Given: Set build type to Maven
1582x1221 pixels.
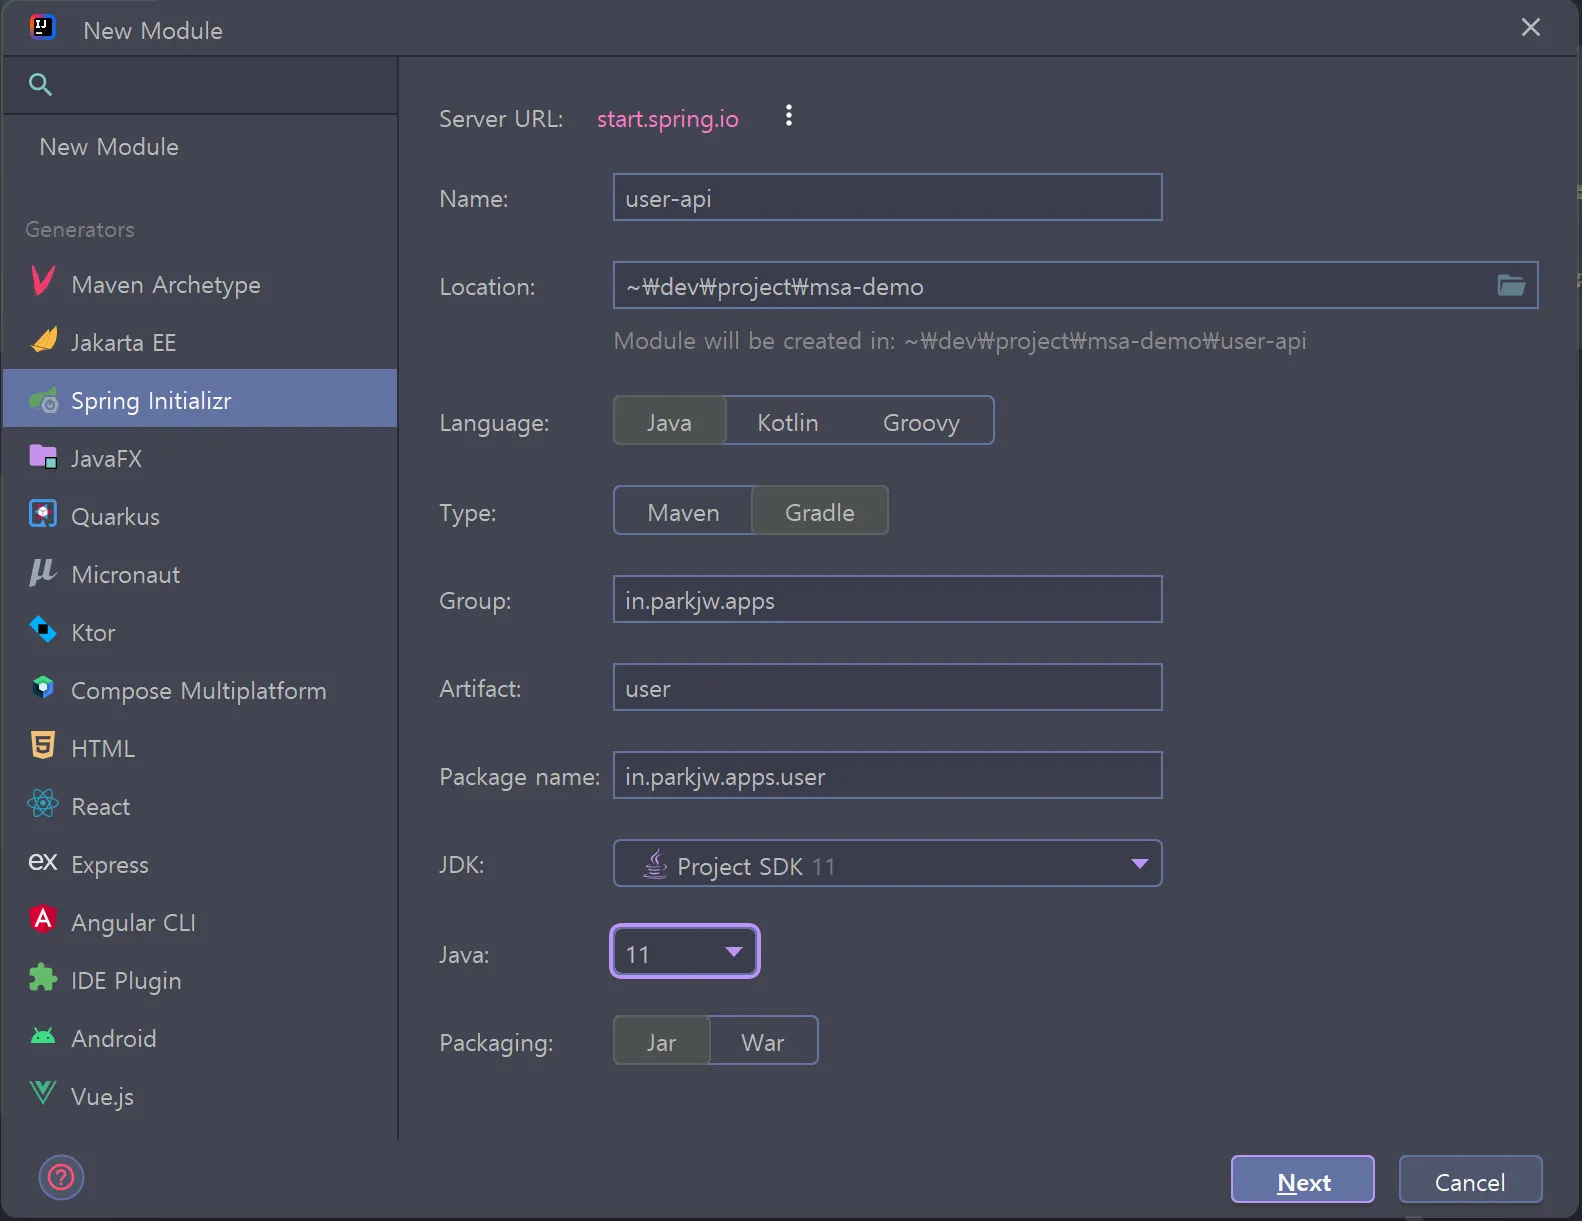Looking at the screenshot, I should [683, 512].
